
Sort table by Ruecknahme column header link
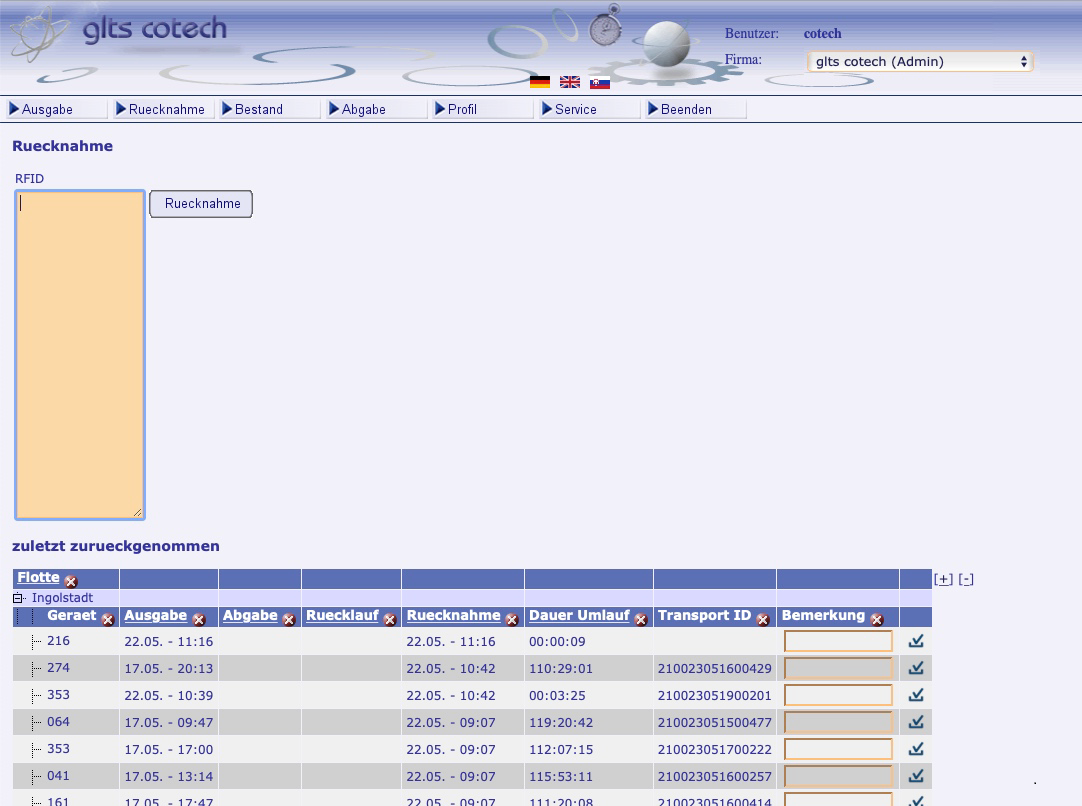(x=453, y=616)
